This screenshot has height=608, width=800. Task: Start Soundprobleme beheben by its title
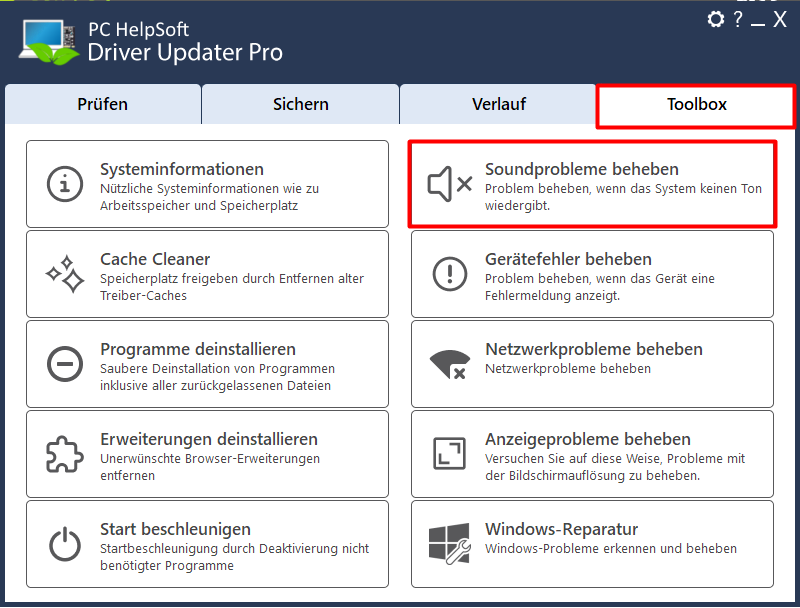click(582, 169)
